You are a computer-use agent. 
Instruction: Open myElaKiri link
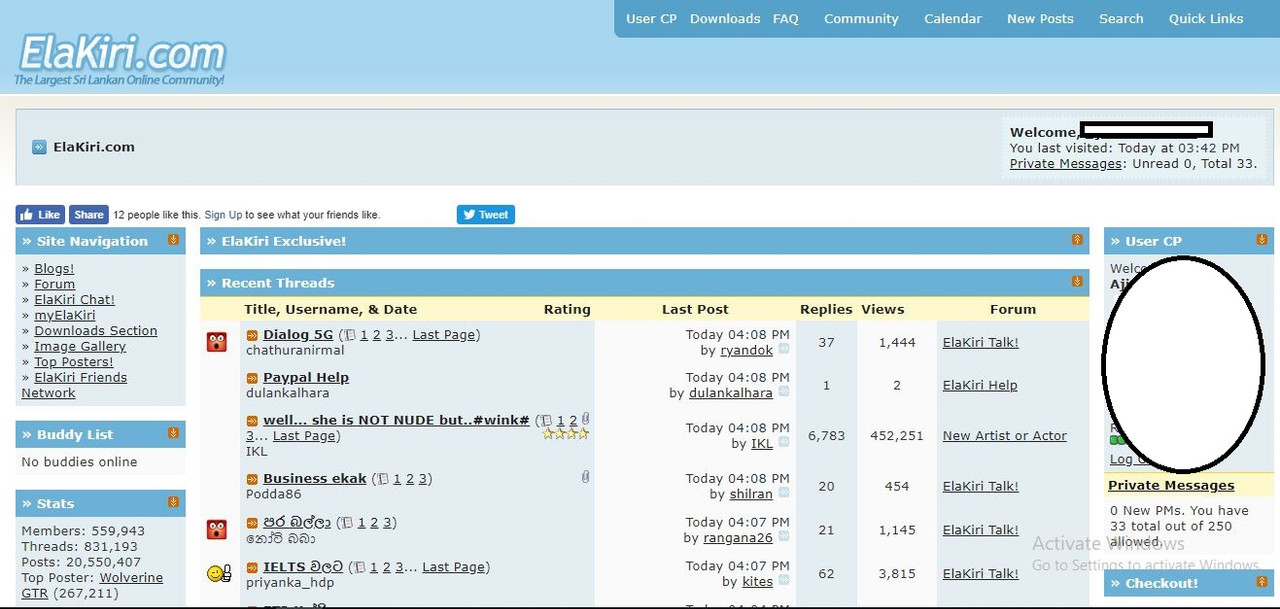(65, 315)
